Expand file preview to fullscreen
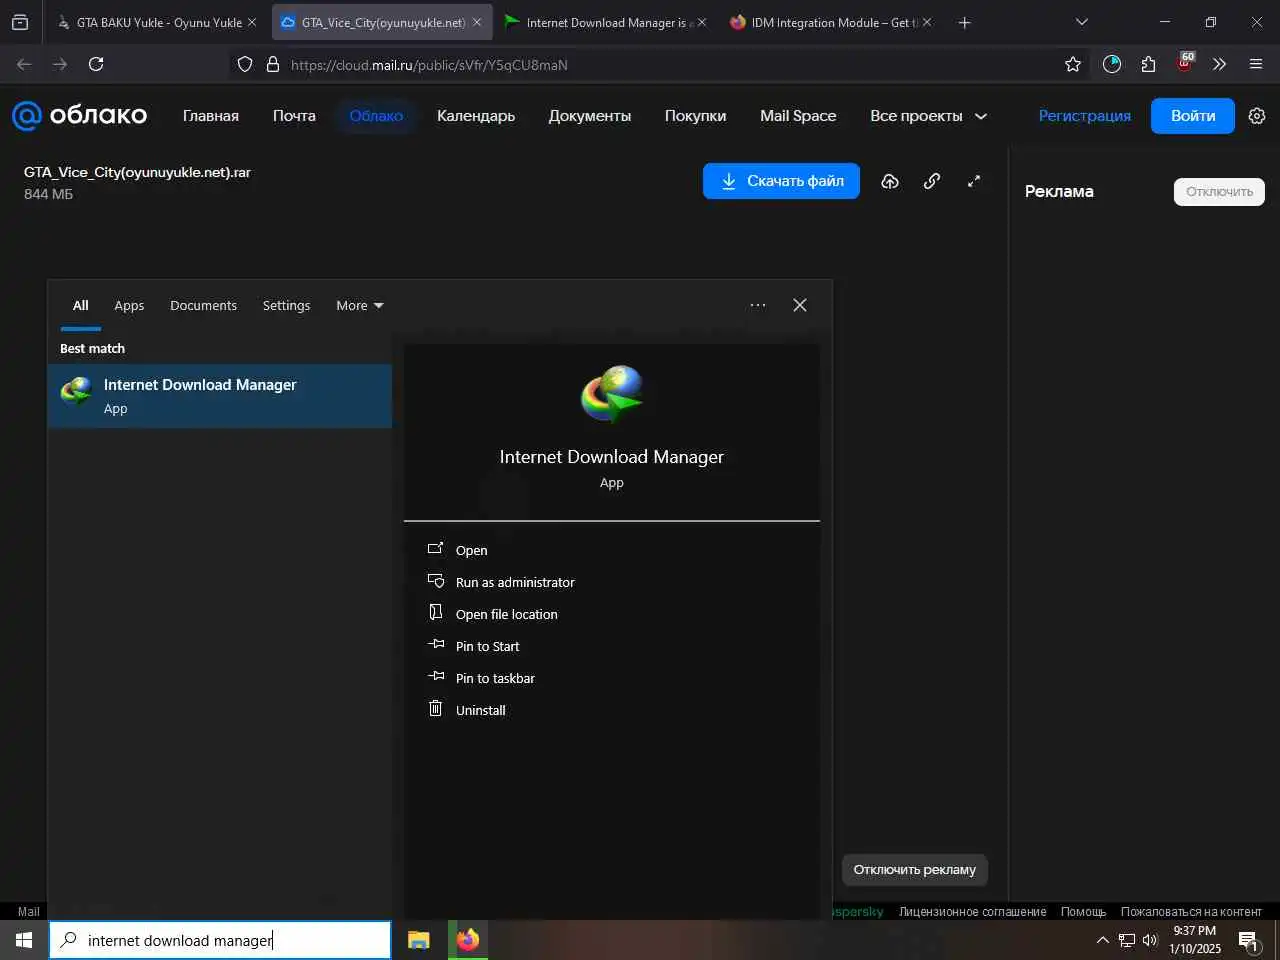Screen dimensions: 1280x960 [x=974, y=181]
